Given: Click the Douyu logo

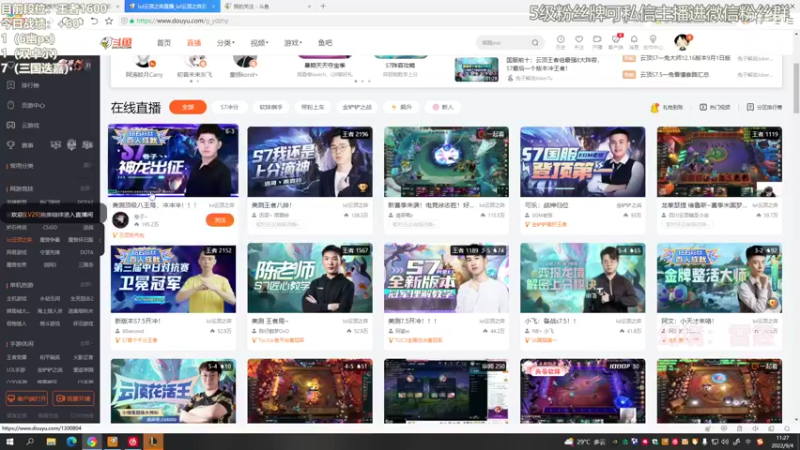Looking at the screenshot, I should pyautogui.click(x=116, y=43).
